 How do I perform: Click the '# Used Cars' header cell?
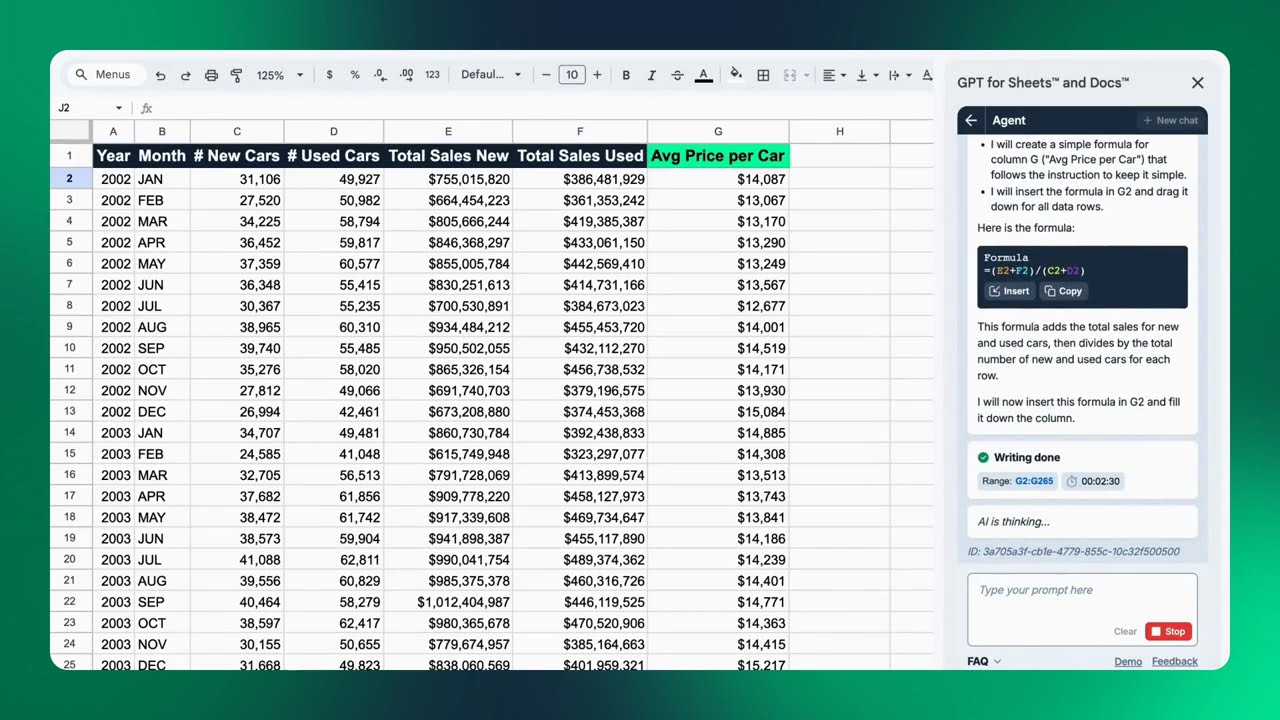pos(333,156)
